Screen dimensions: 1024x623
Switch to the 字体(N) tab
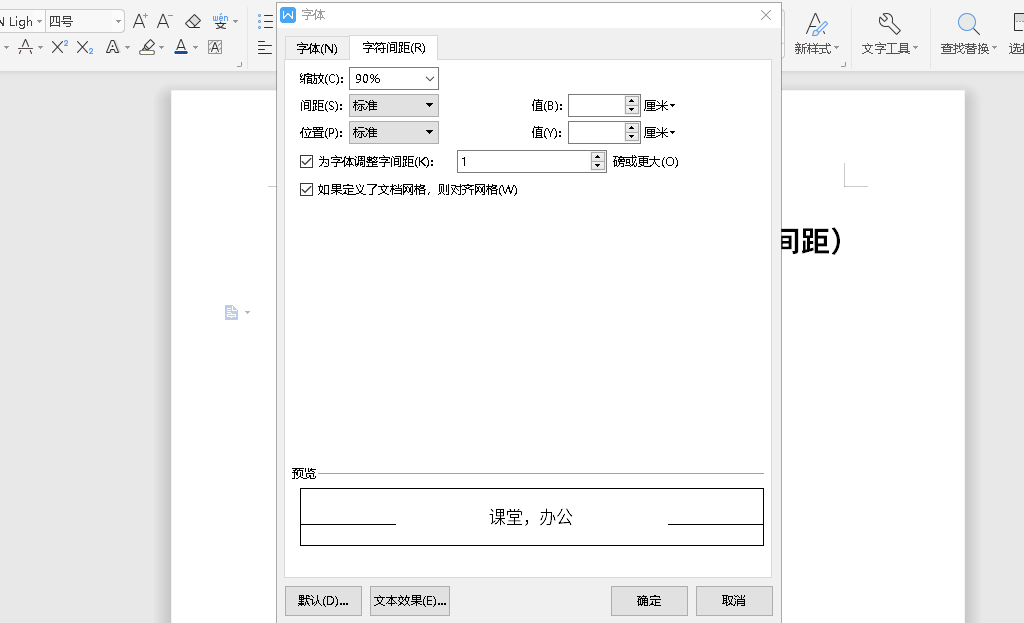pyautogui.click(x=317, y=48)
